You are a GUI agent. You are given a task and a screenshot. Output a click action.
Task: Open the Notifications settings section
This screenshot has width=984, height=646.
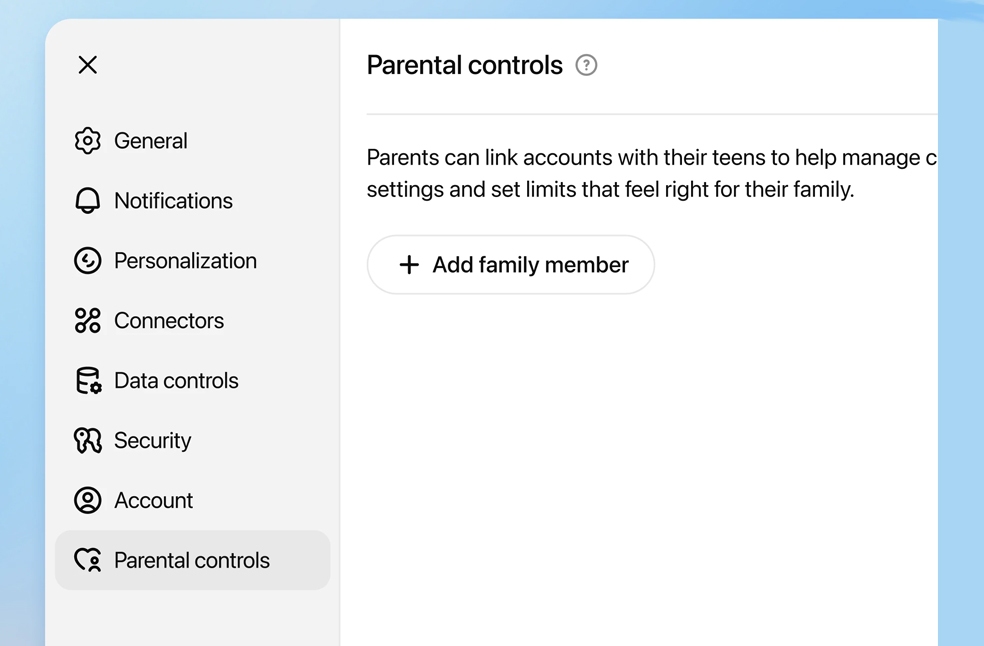pyautogui.click(x=173, y=200)
